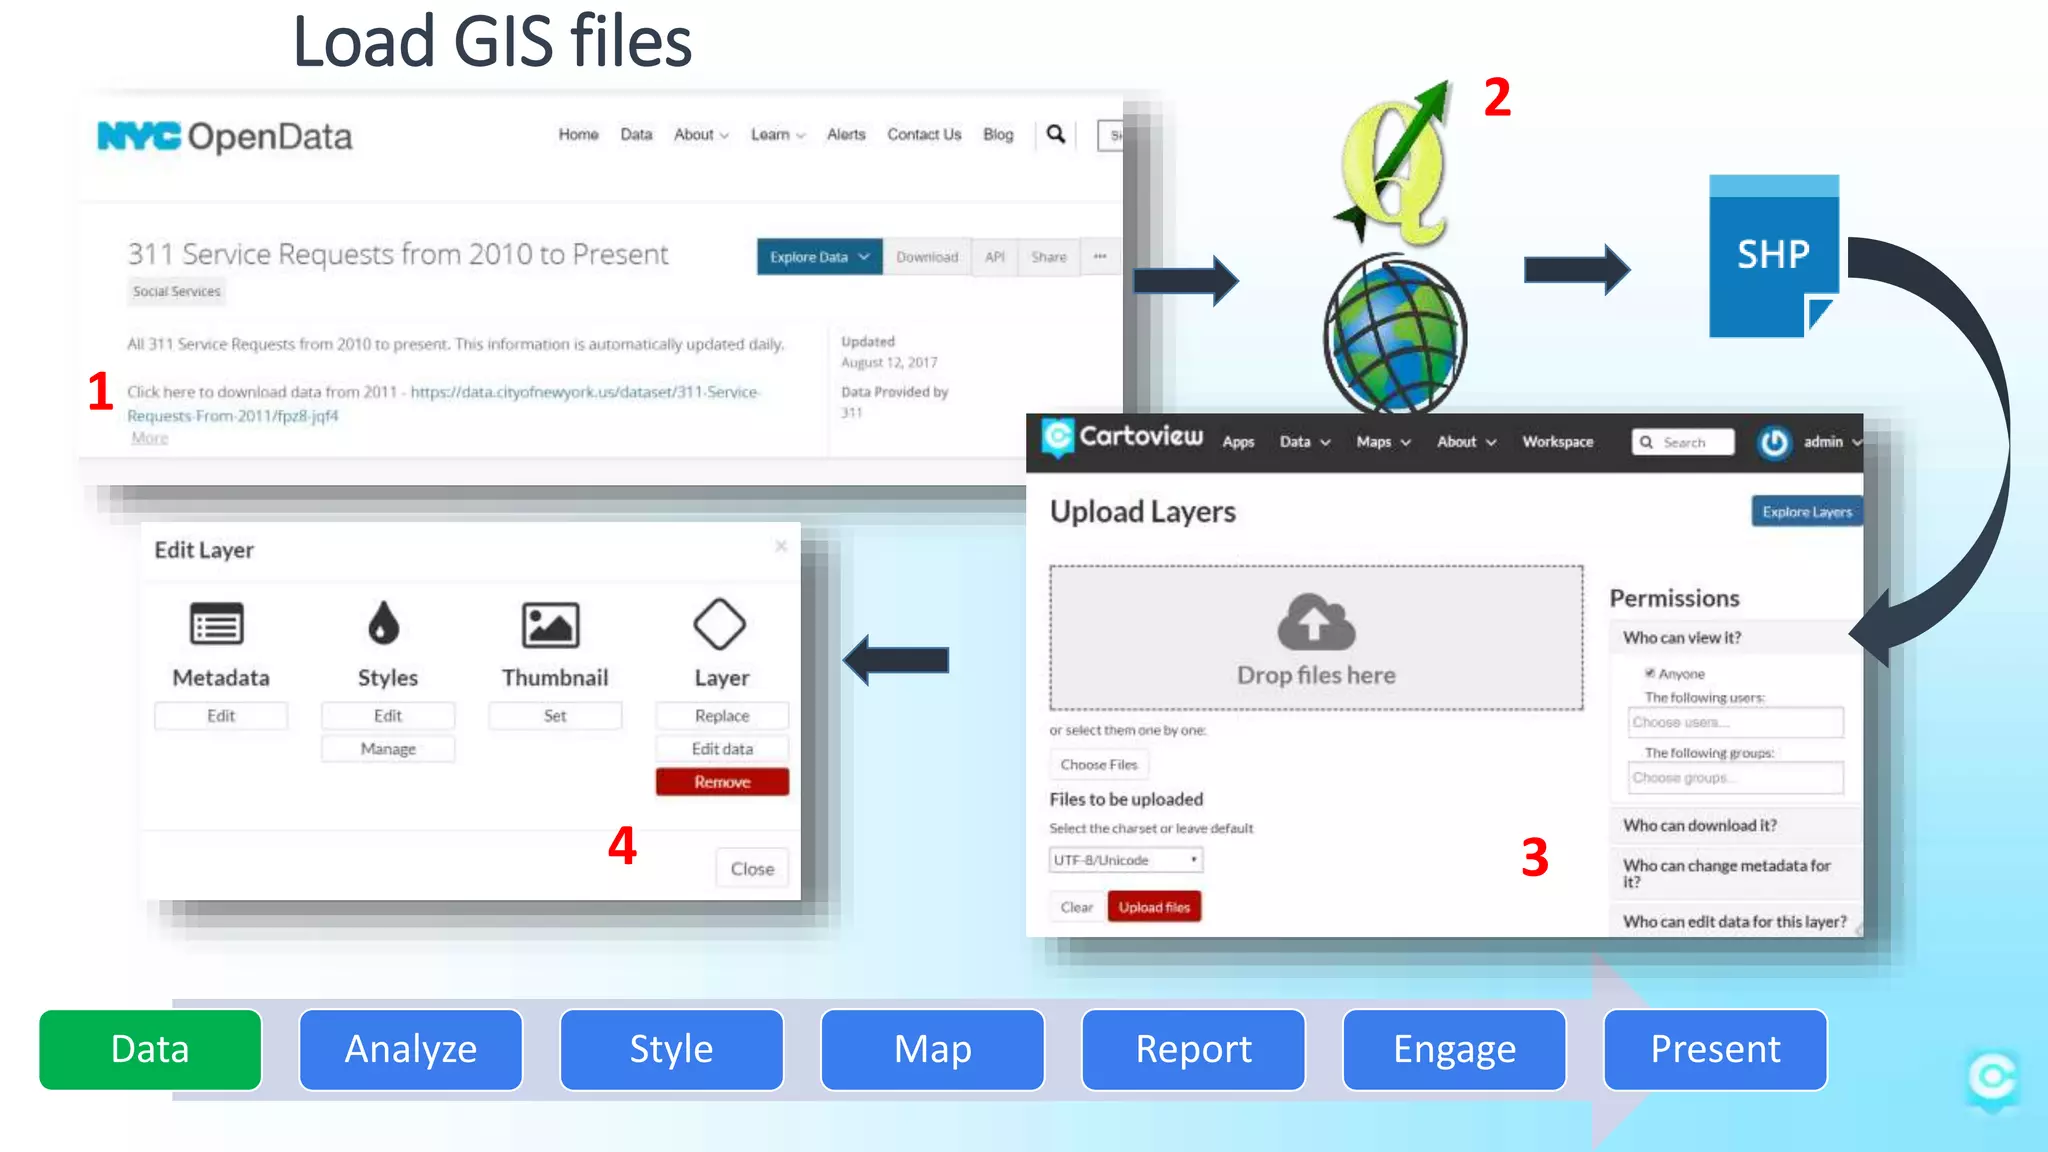
Task: Open Contact Us on NYC OpenData
Action: (924, 134)
